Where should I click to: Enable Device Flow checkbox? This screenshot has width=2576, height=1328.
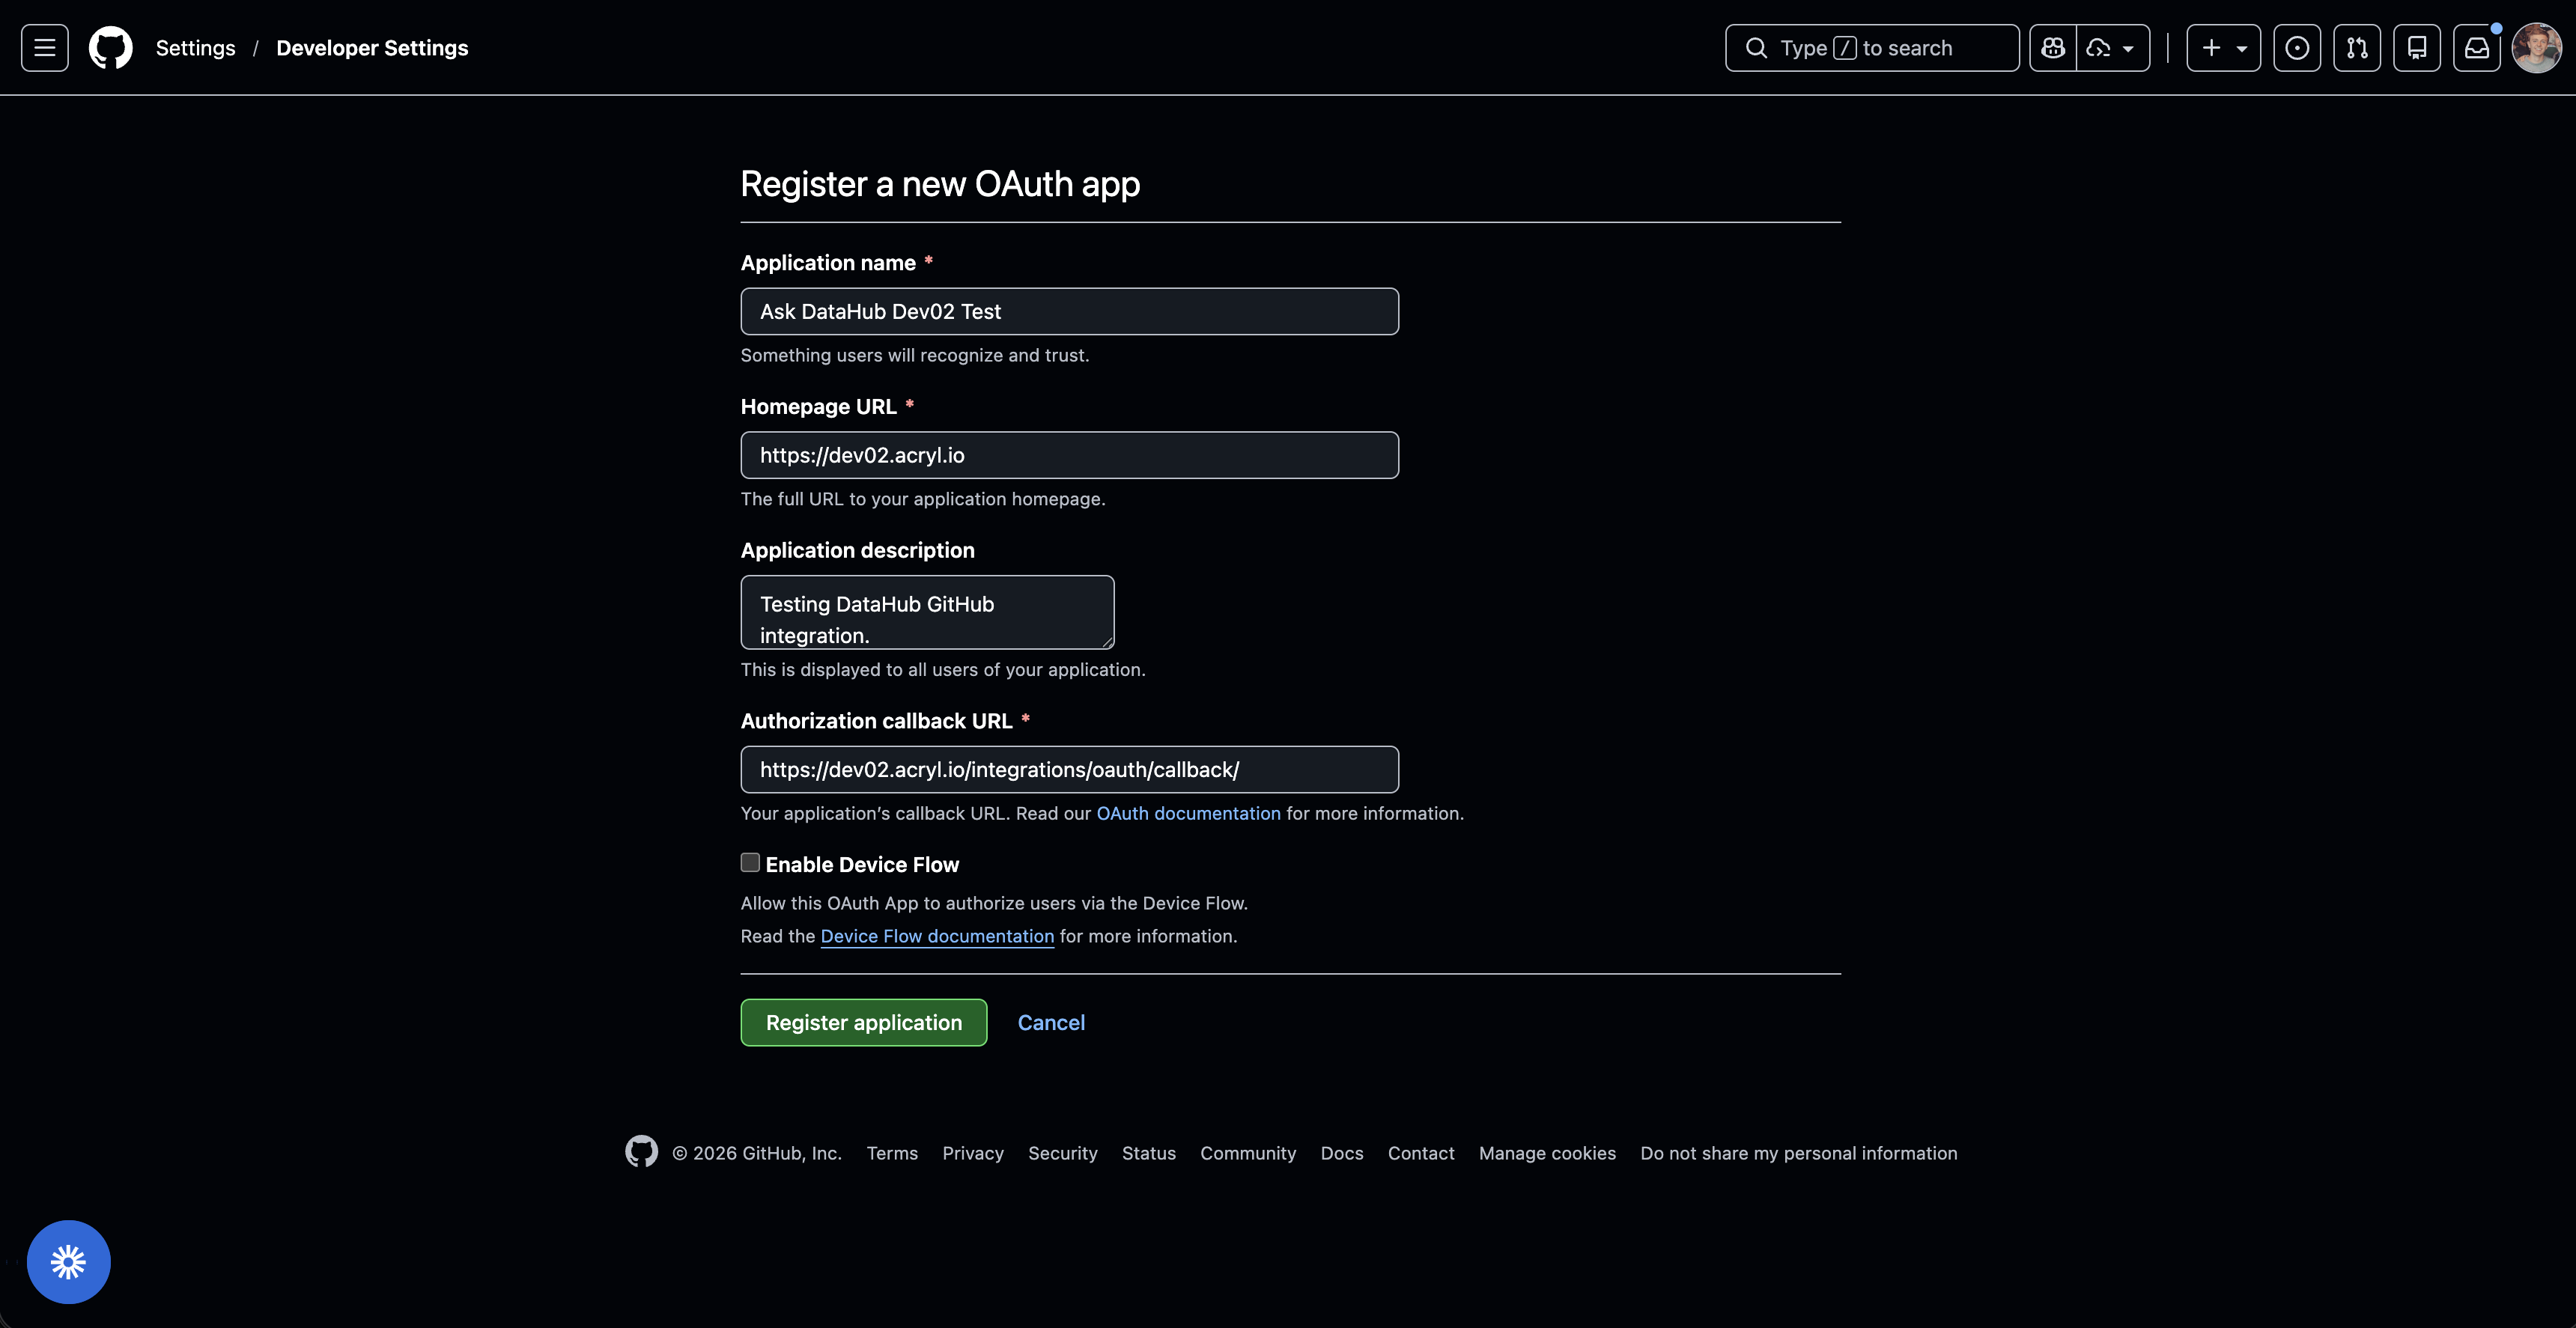point(750,863)
